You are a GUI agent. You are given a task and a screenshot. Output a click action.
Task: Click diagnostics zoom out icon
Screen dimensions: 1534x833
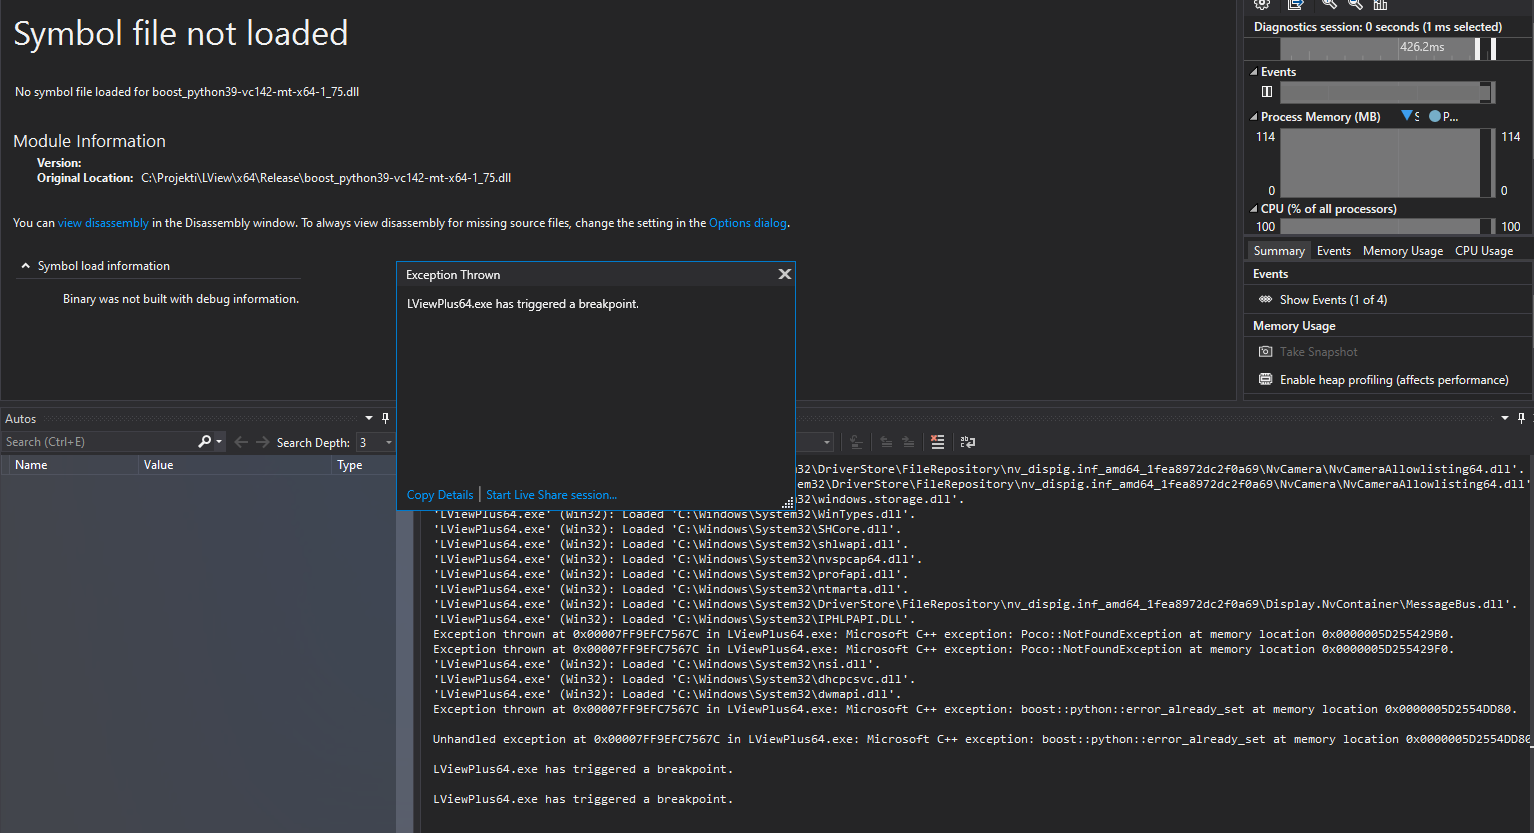click(1355, 4)
